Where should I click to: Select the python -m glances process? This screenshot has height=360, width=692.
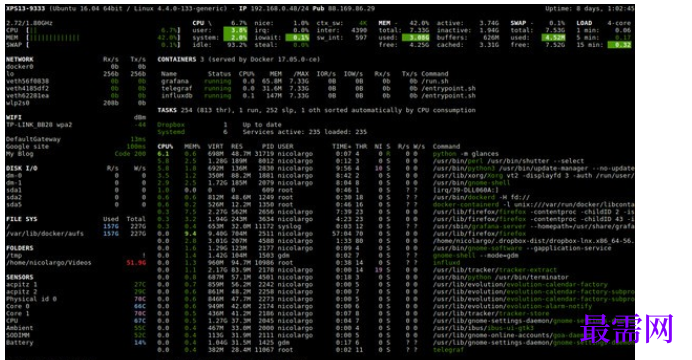click(x=466, y=154)
